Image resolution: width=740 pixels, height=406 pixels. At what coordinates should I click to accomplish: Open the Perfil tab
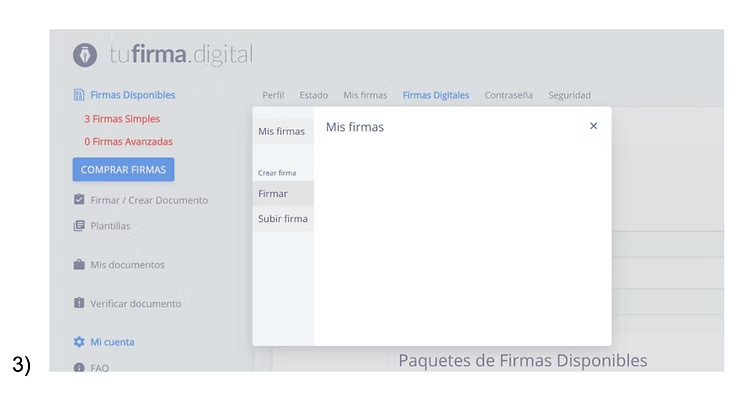[x=273, y=95]
